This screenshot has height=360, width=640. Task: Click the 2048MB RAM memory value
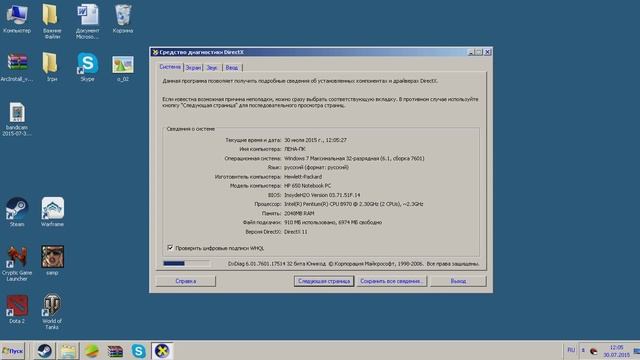click(299, 213)
